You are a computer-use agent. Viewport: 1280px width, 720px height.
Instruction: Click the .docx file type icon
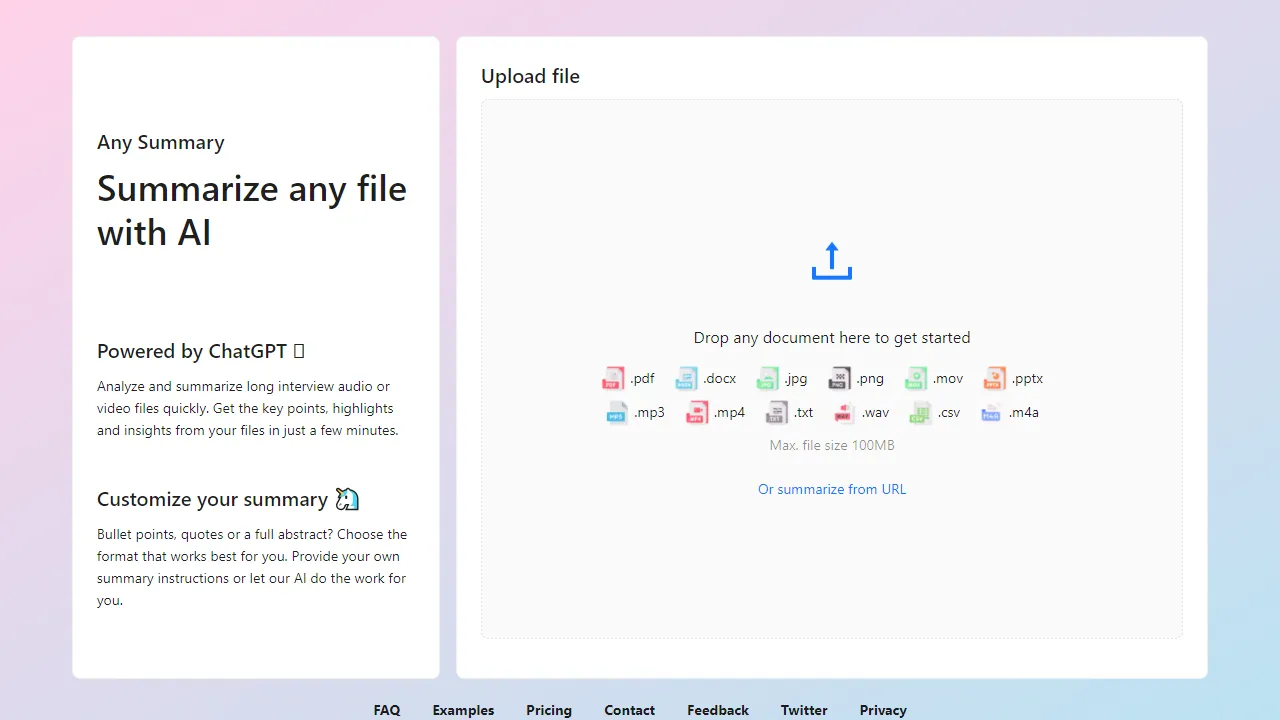point(686,378)
